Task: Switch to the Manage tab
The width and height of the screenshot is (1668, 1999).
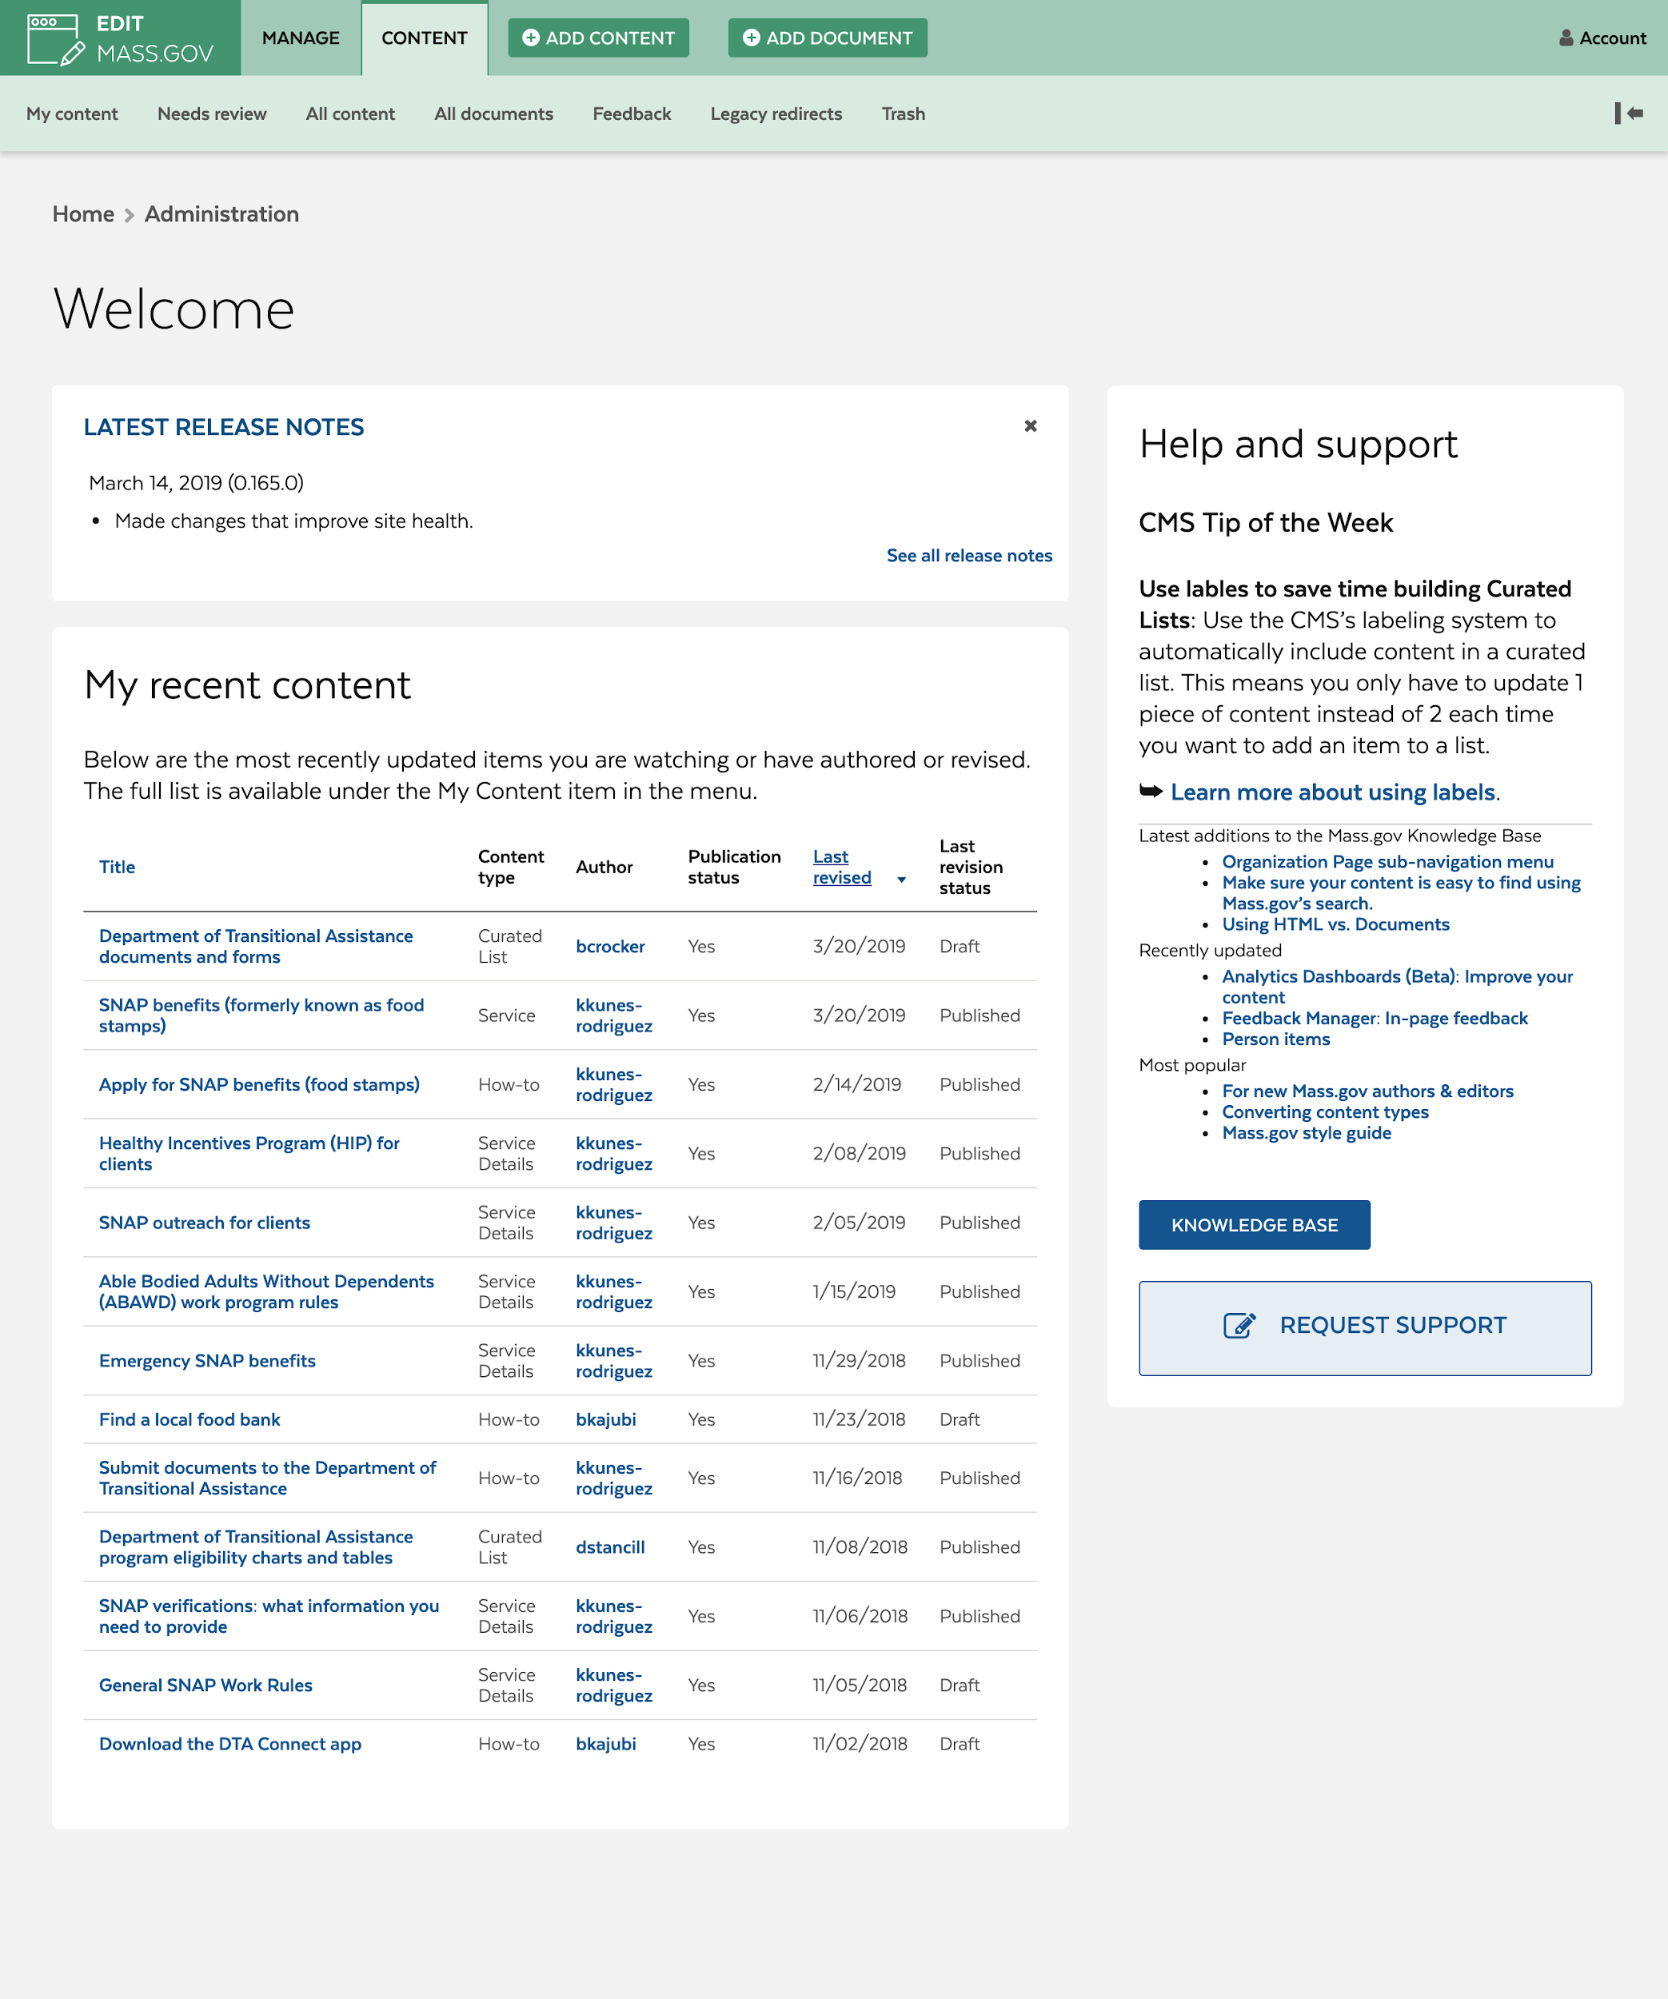Action: pos(299,37)
